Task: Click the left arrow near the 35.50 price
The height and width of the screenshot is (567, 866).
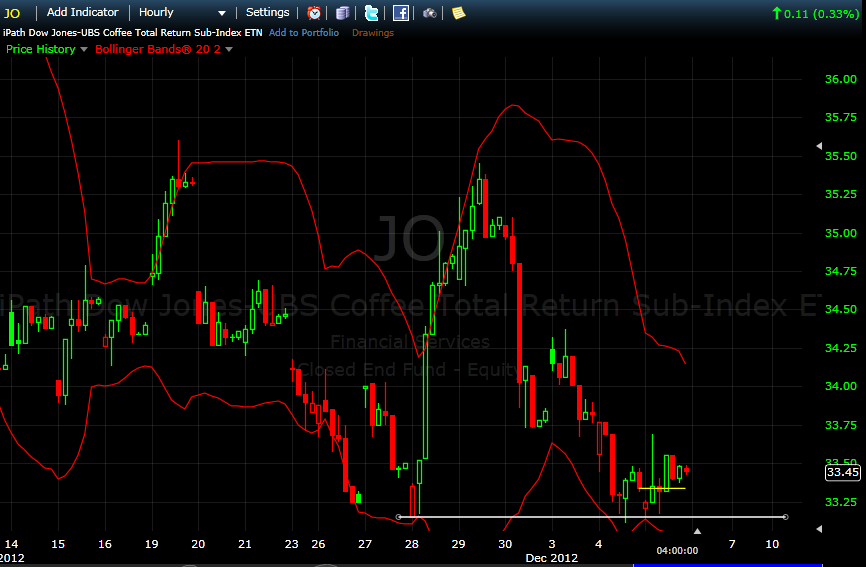Action: click(819, 146)
